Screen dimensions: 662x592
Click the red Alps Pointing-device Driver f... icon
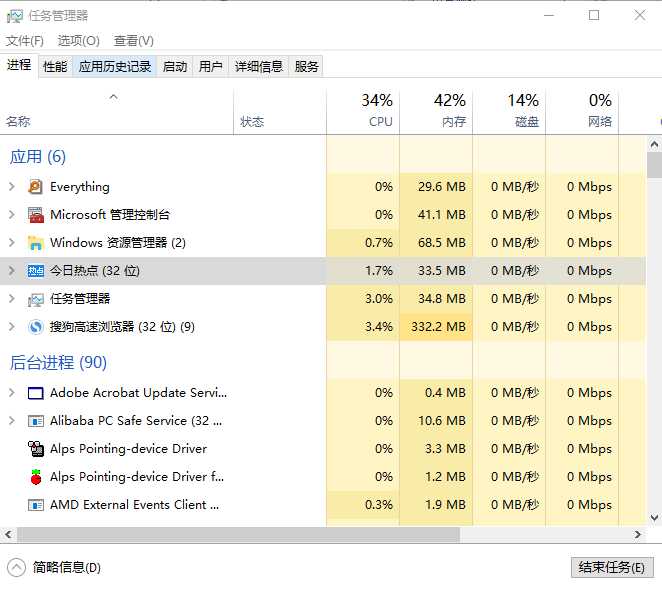point(36,477)
